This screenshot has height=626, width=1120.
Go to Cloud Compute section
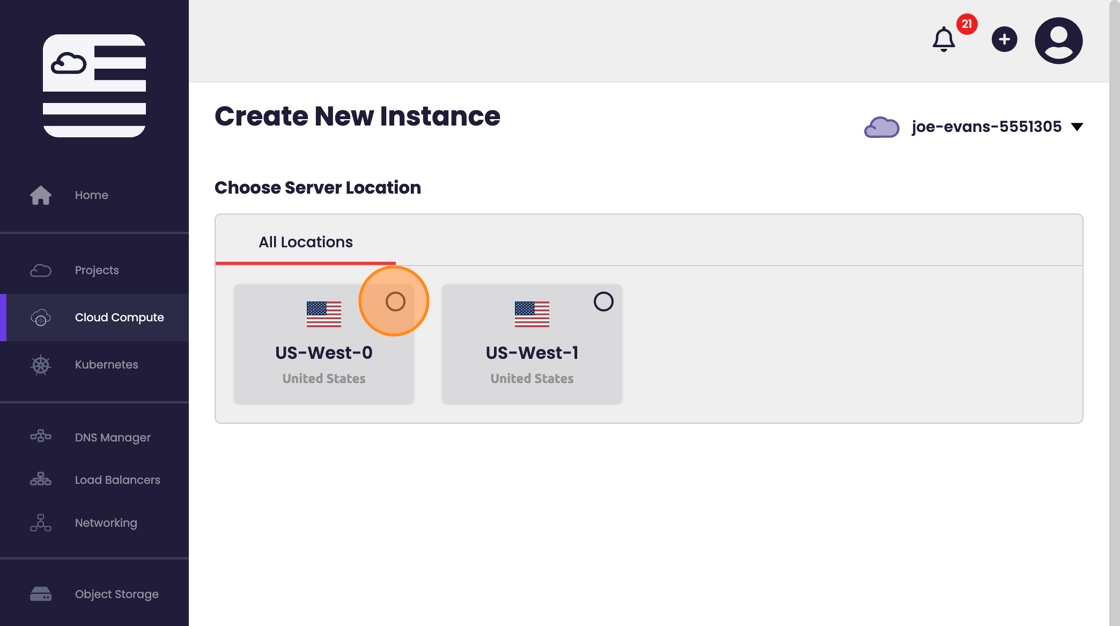click(118, 317)
